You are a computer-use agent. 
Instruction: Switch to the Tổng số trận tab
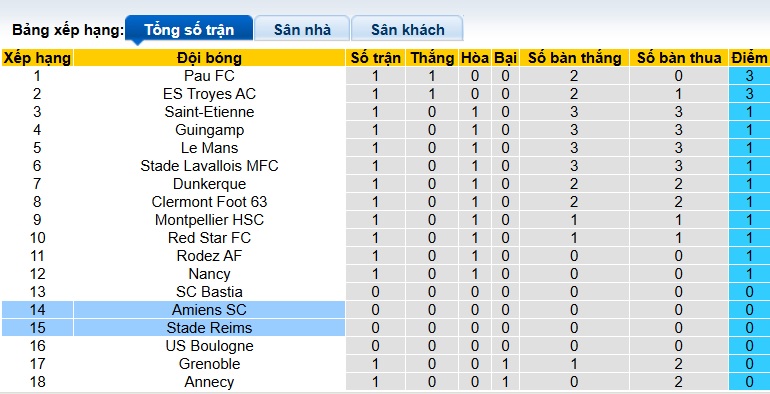click(189, 28)
